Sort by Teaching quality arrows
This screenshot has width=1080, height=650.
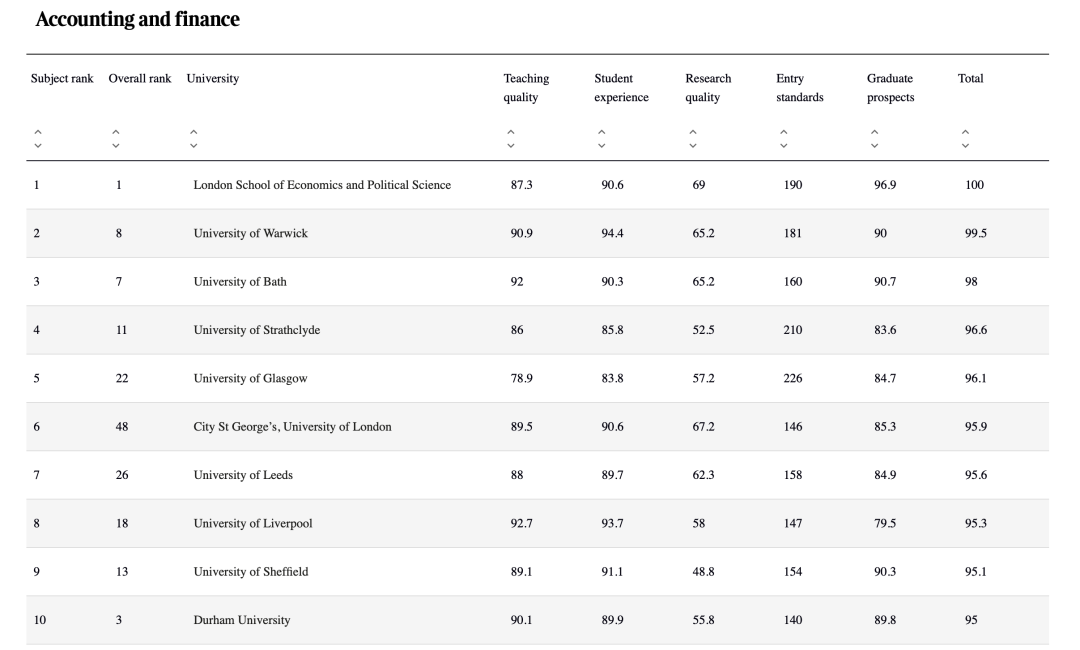point(511,139)
